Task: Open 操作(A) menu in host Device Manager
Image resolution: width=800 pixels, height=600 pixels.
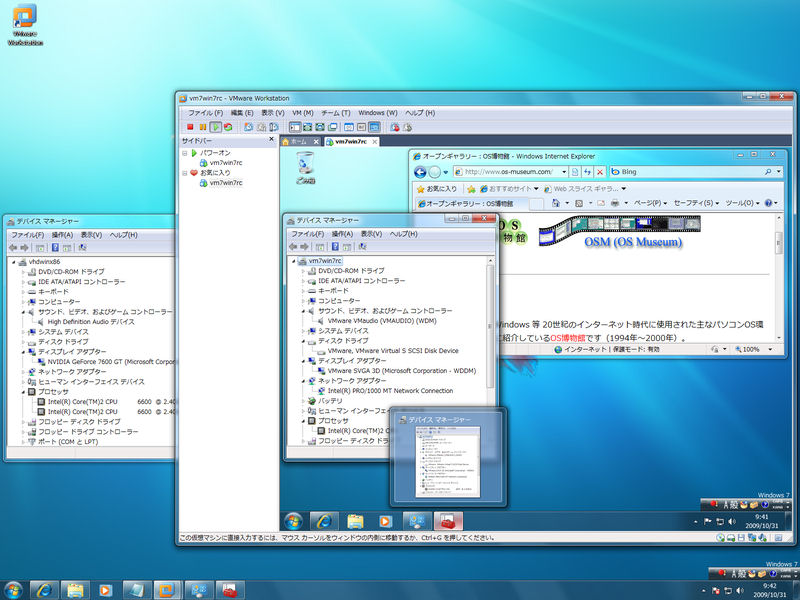Action: (x=62, y=235)
